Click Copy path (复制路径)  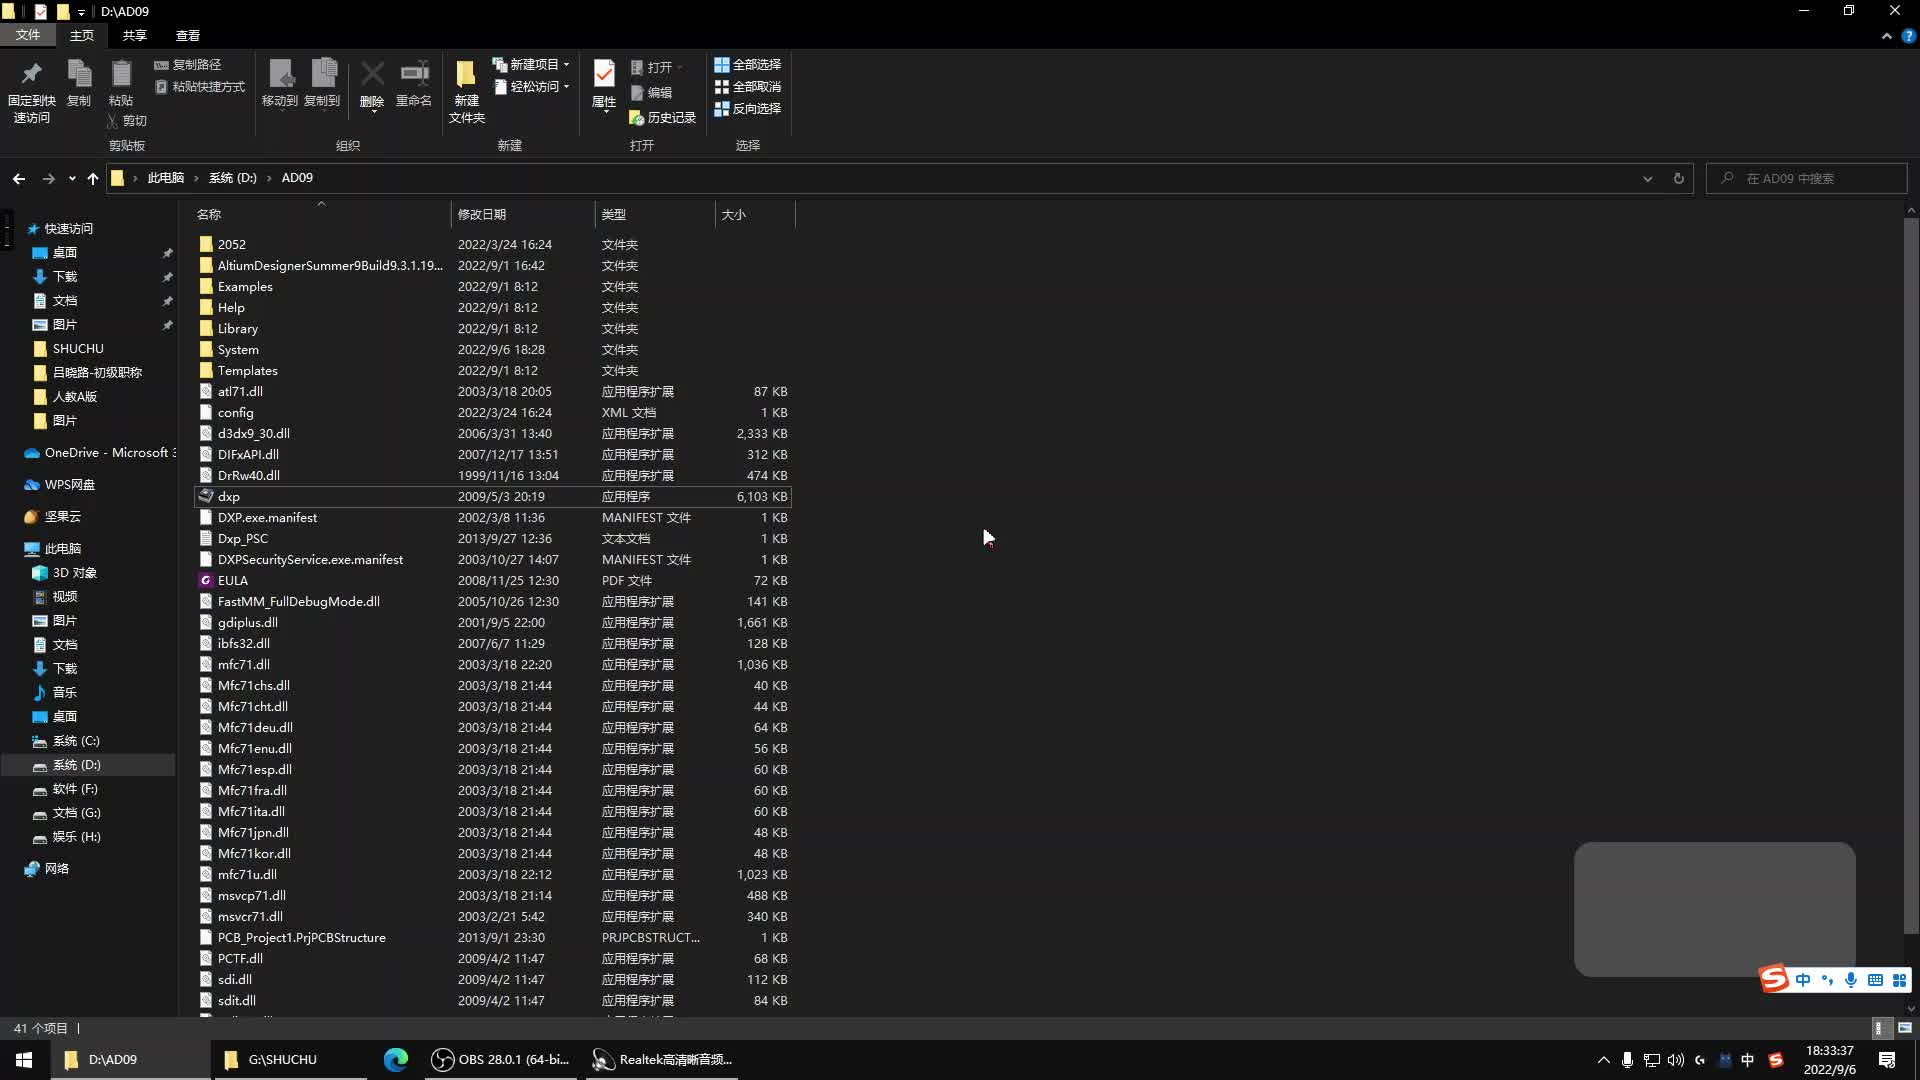pyautogui.click(x=188, y=65)
